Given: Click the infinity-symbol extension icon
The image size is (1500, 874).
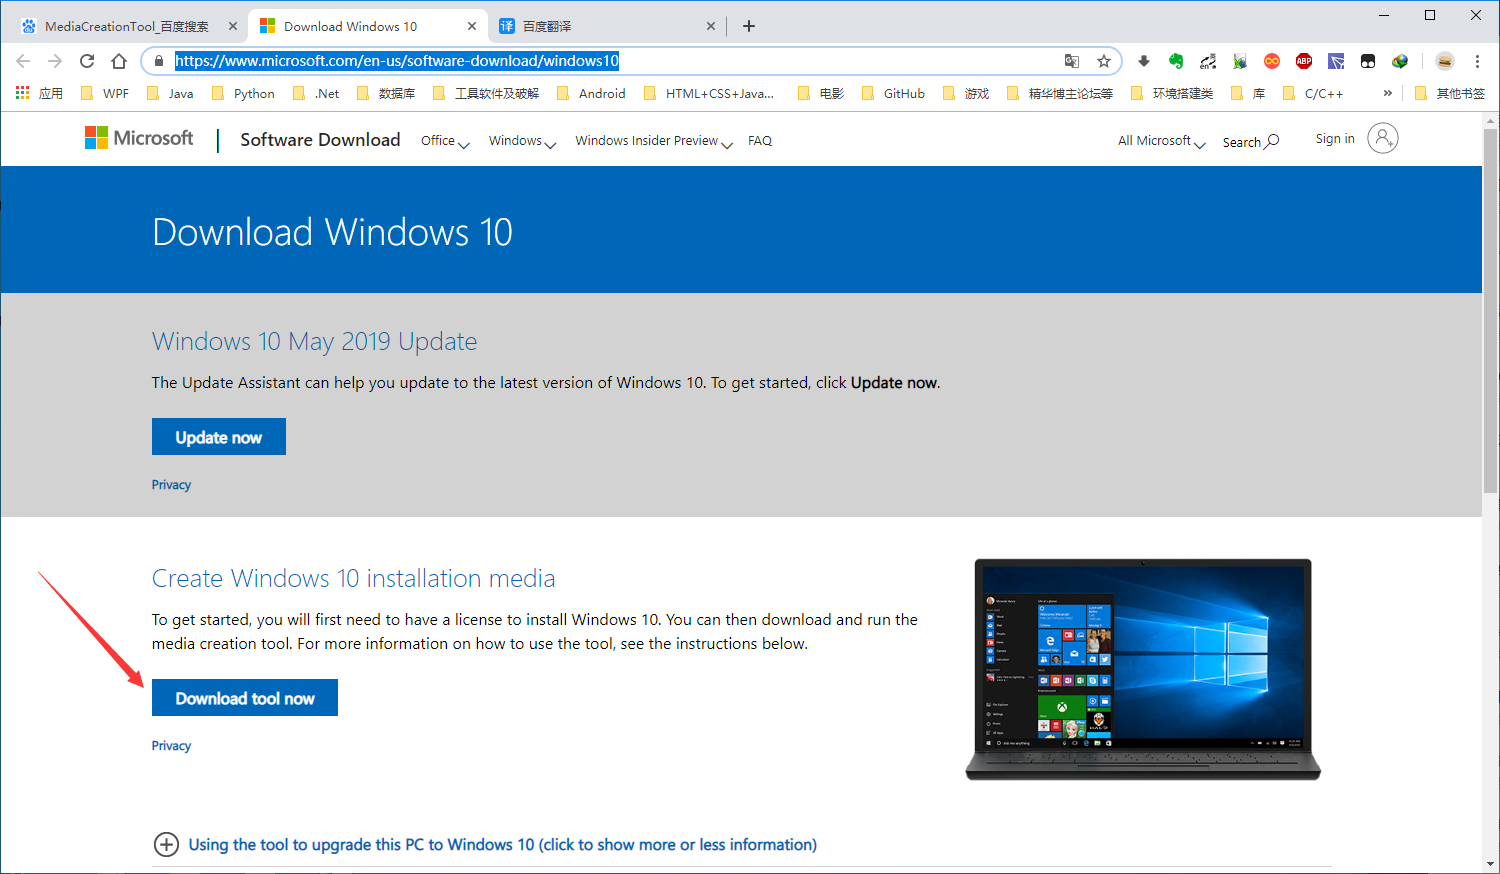Looking at the screenshot, I should (x=1271, y=60).
